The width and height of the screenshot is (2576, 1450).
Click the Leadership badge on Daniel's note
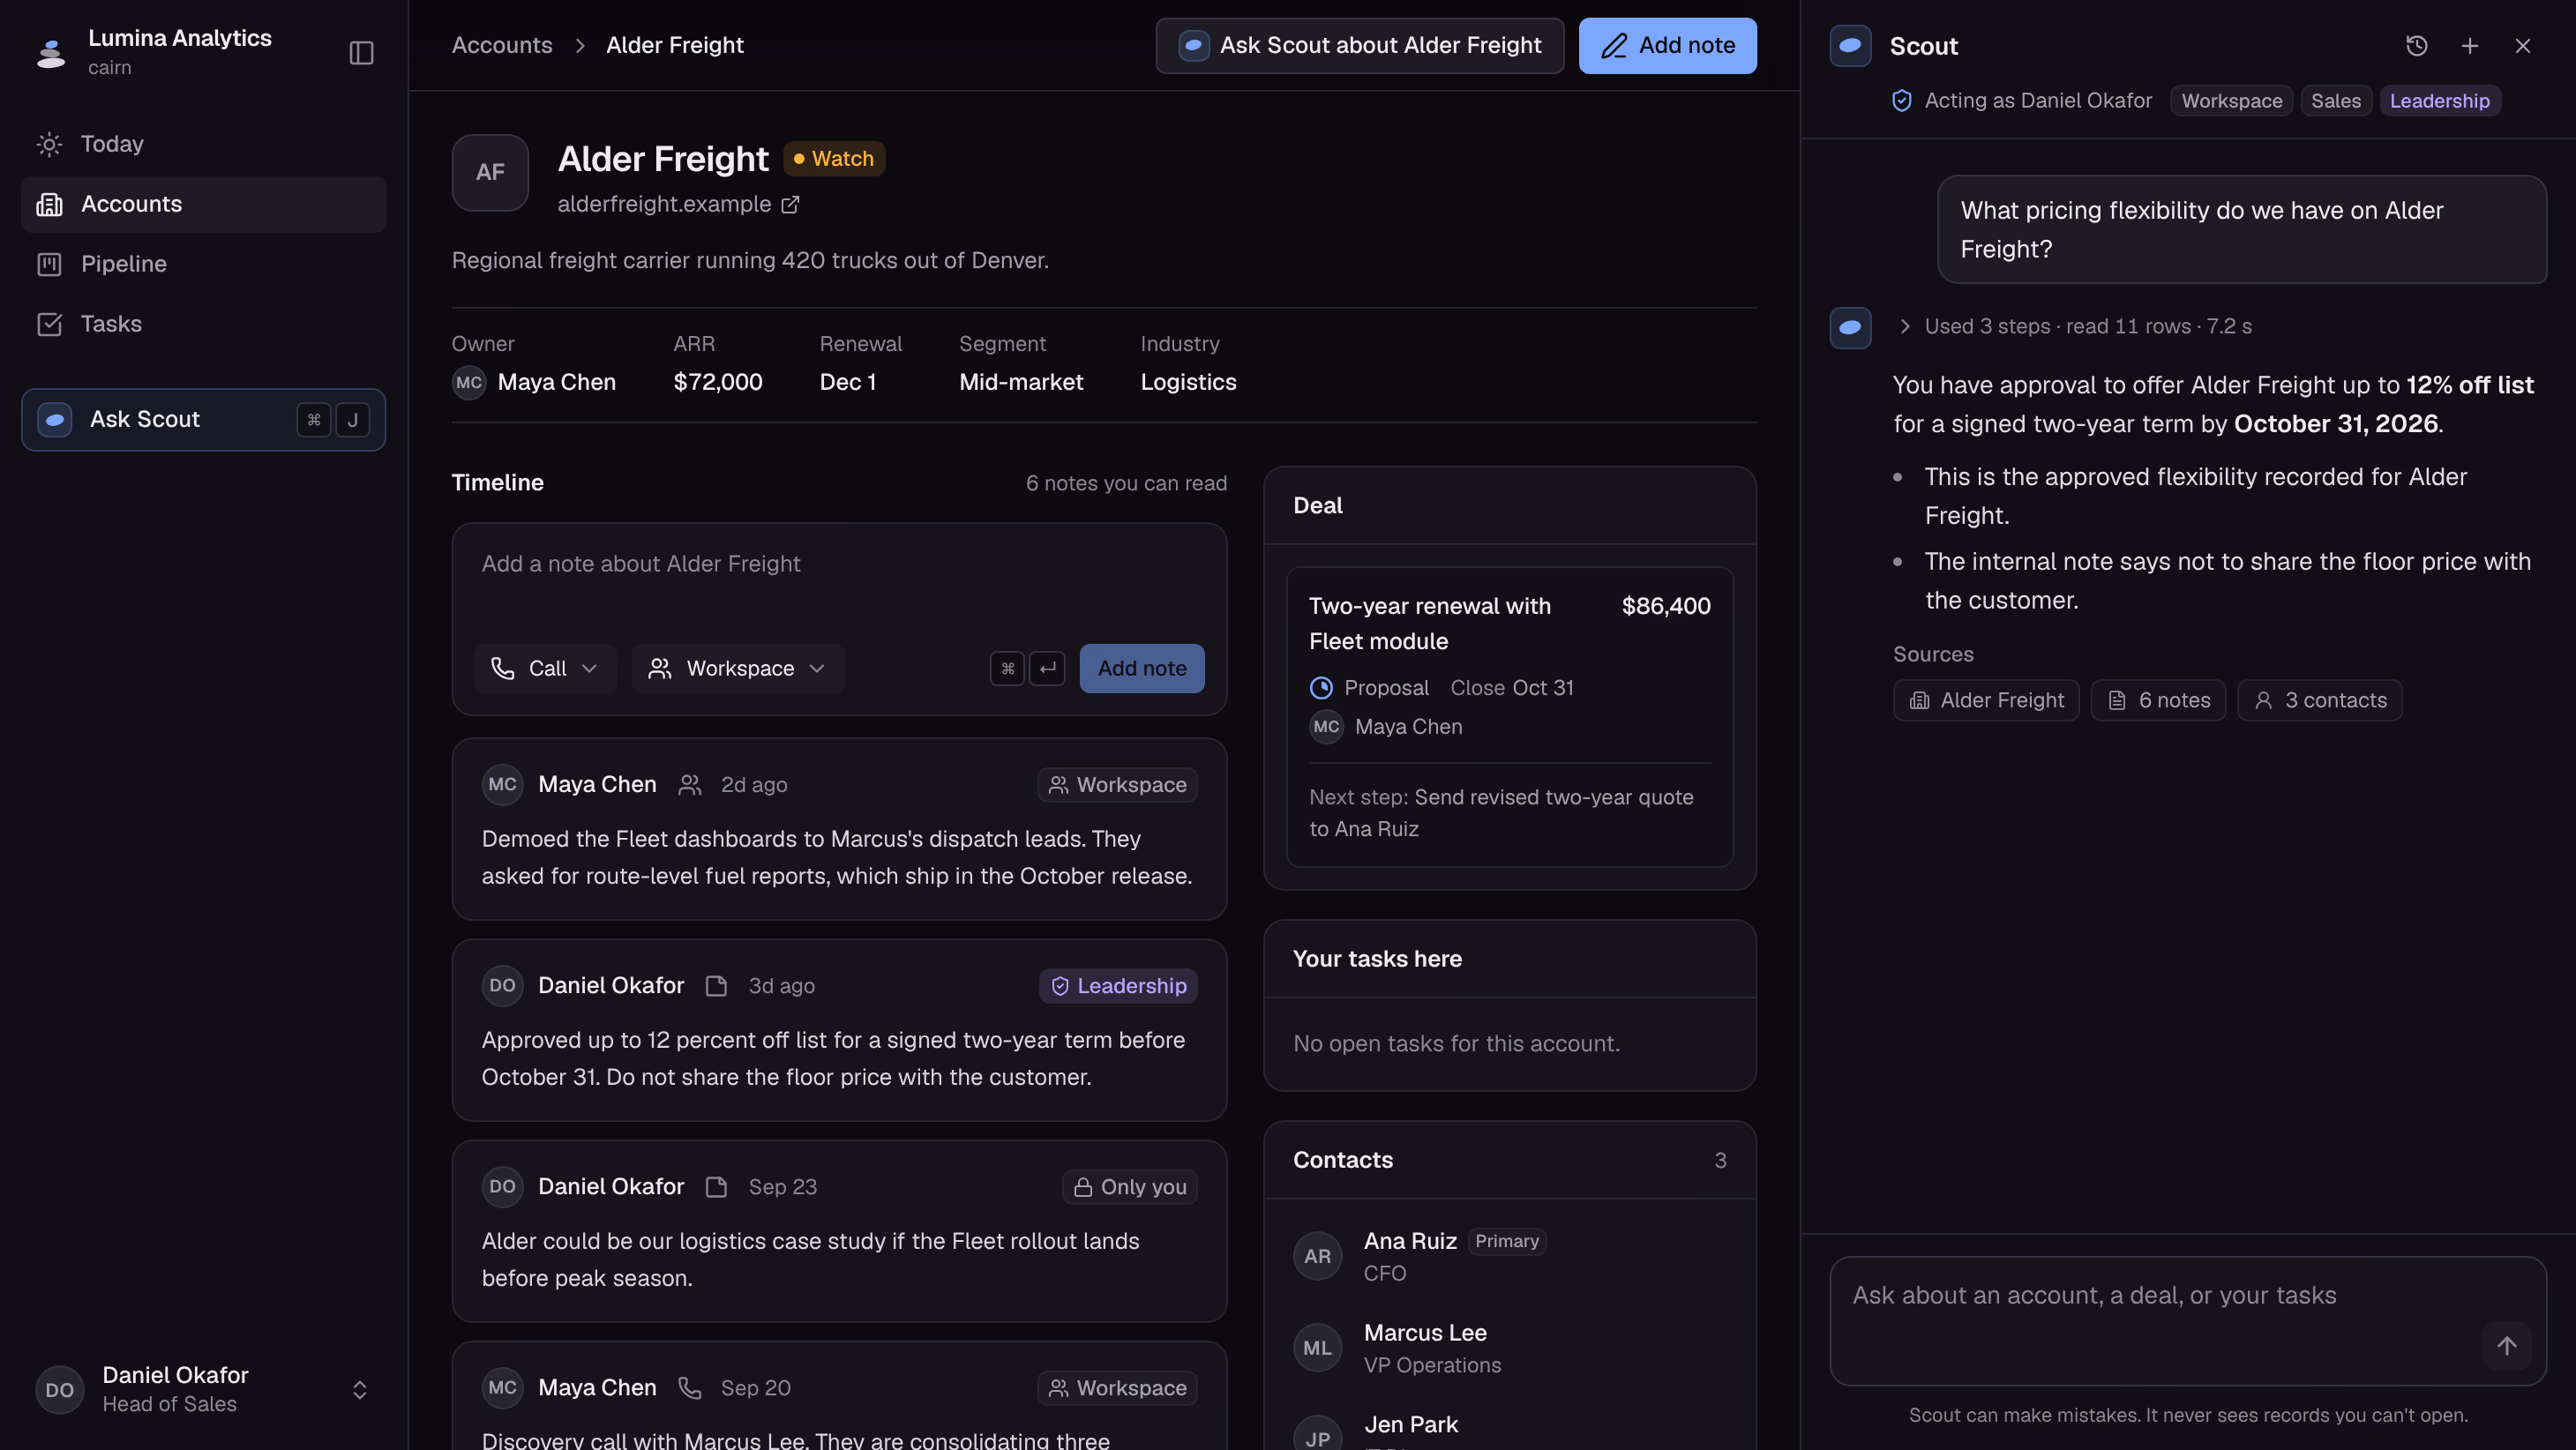pos(1118,986)
